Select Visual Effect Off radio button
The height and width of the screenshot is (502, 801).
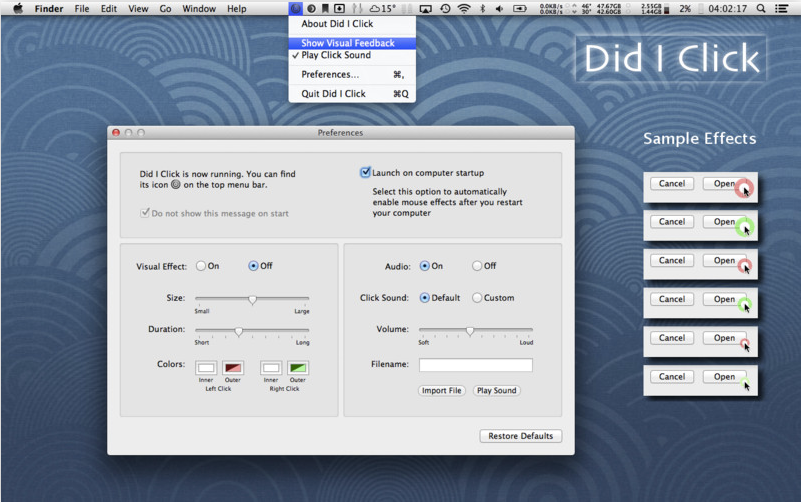point(253,266)
